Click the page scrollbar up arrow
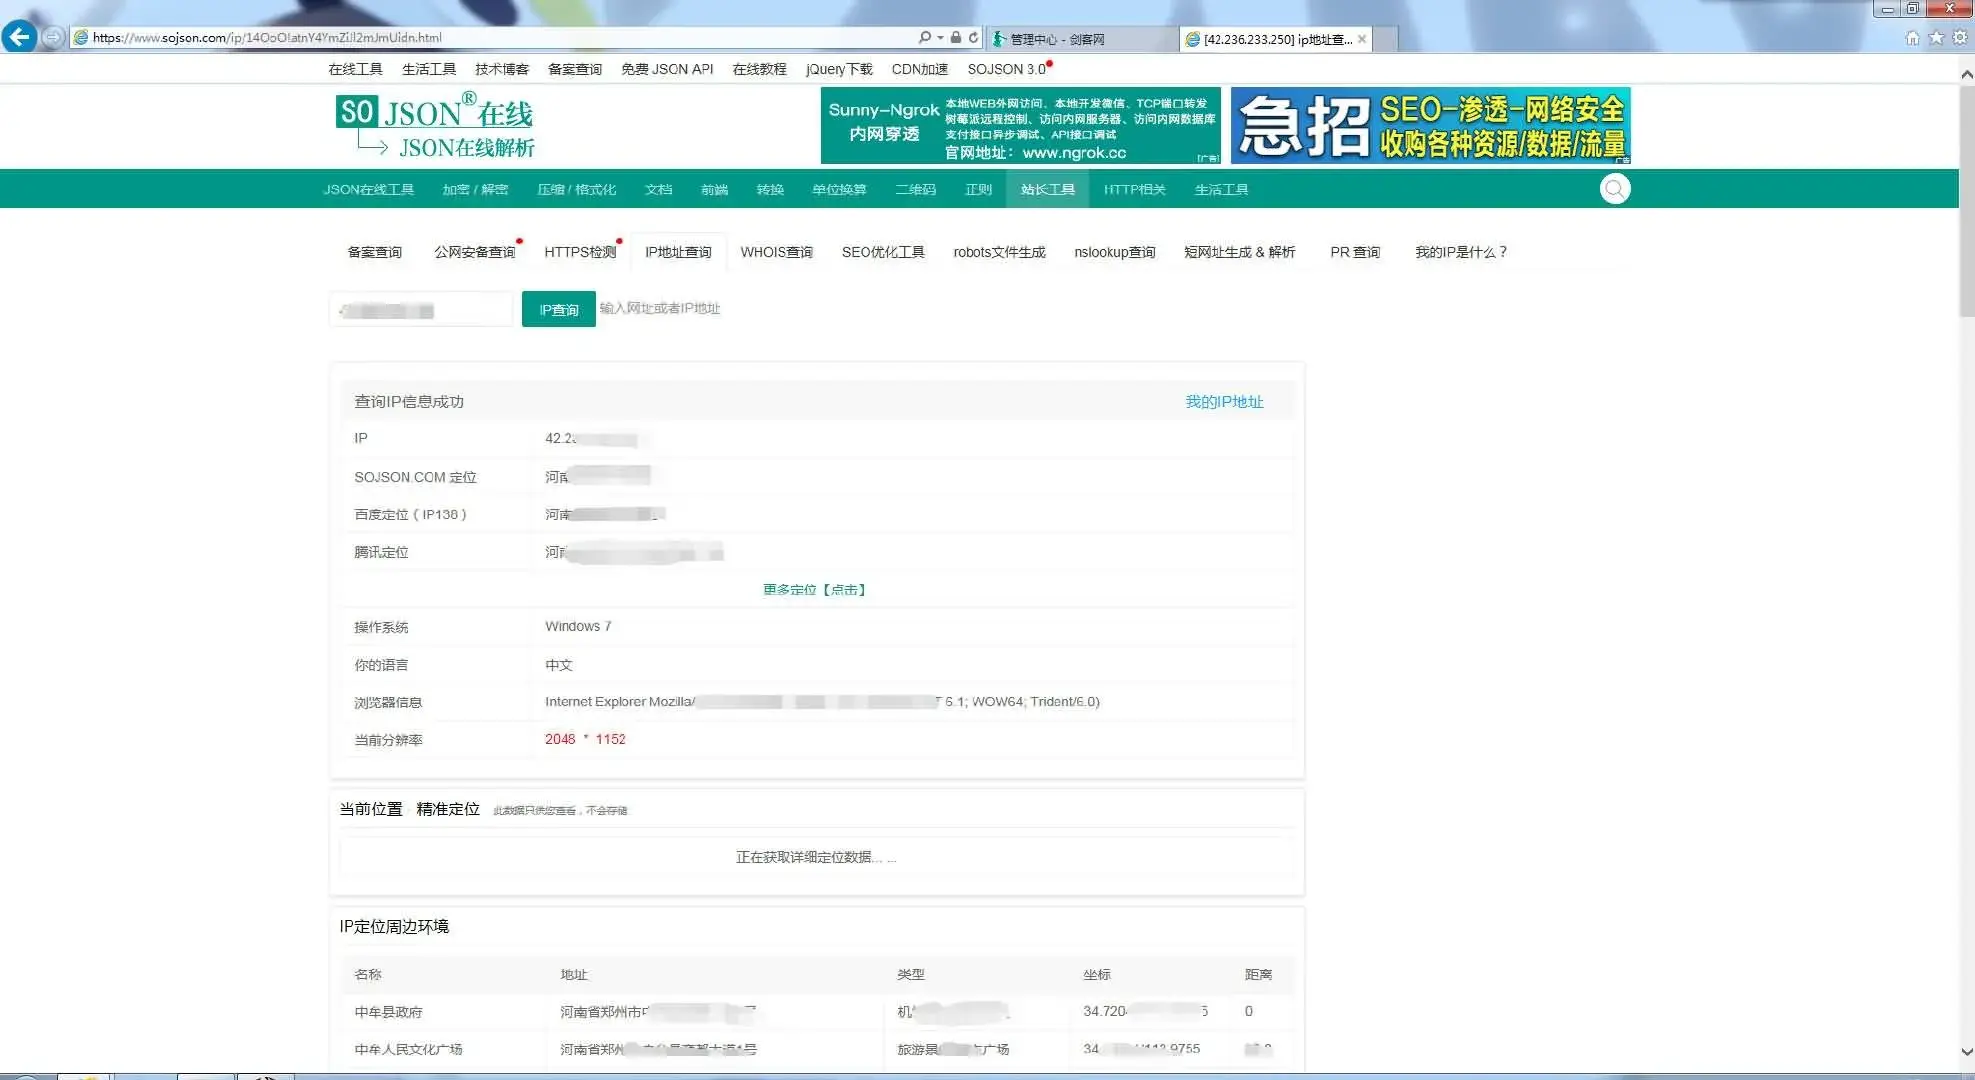 pyautogui.click(x=1966, y=74)
